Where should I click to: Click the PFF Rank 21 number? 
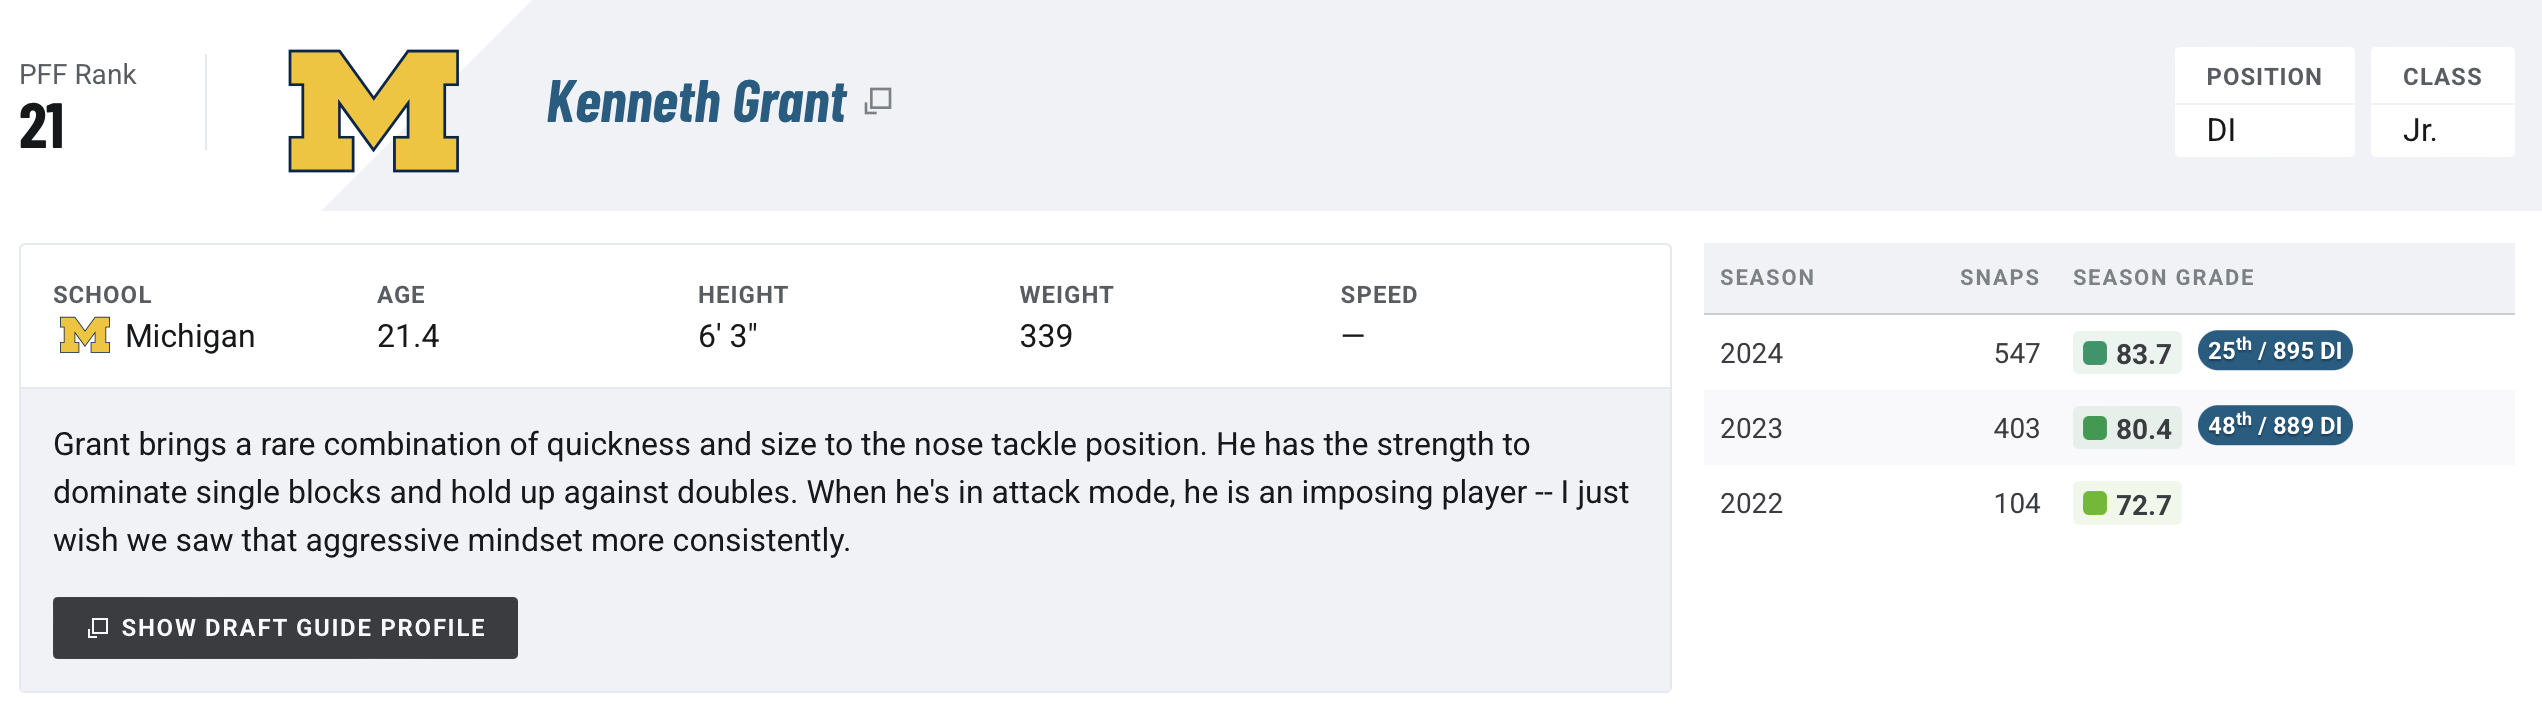click(42, 127)
